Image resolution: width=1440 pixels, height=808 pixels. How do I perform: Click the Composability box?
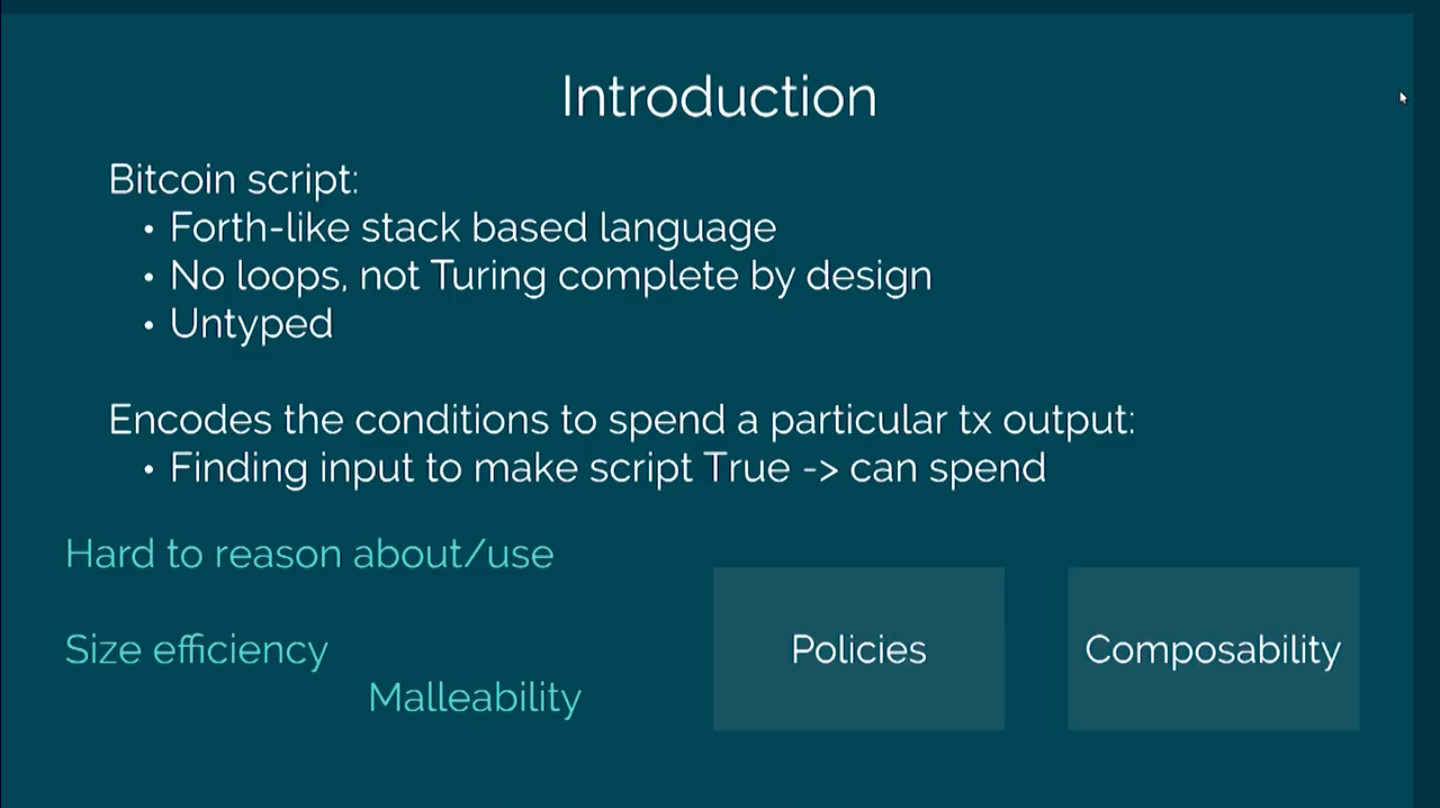coord(1213,649)
